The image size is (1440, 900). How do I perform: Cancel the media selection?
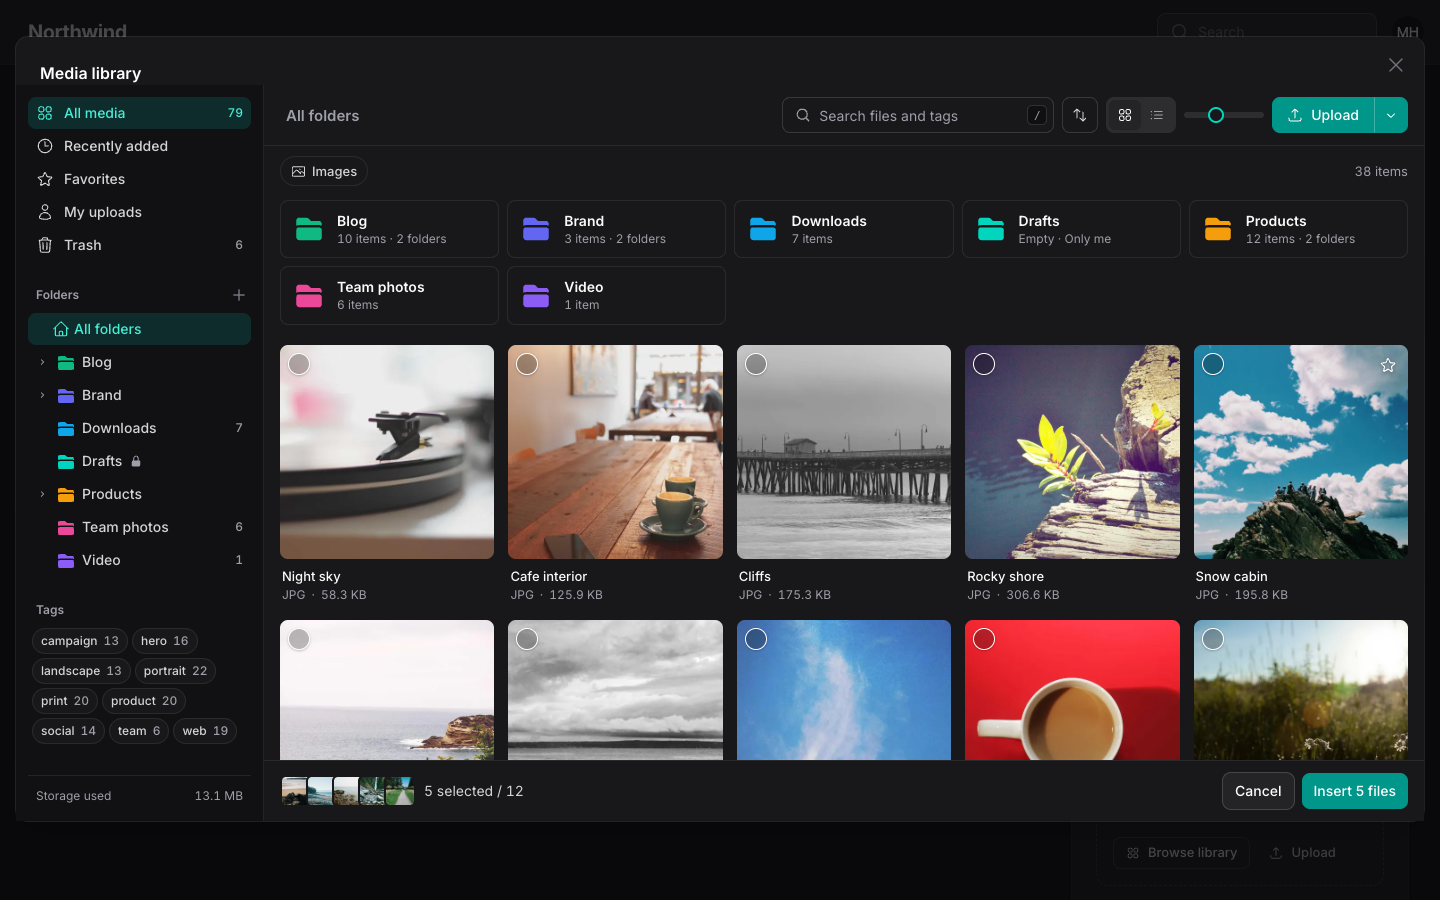[x=1258, y=791]
